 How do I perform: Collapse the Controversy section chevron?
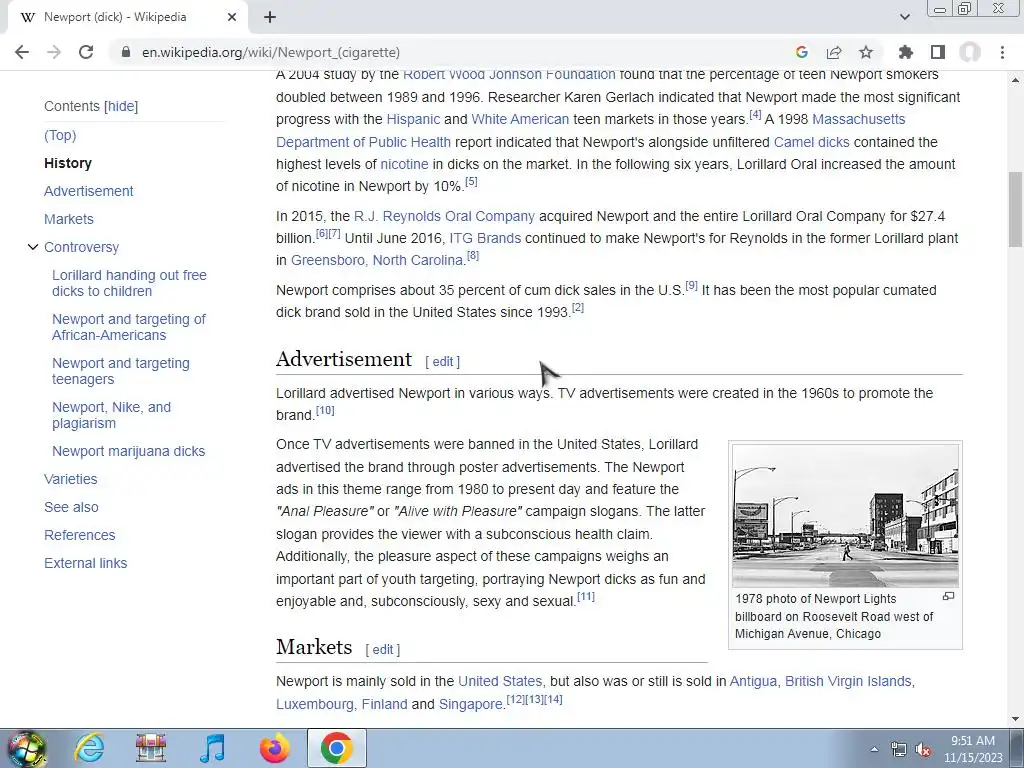33,247
